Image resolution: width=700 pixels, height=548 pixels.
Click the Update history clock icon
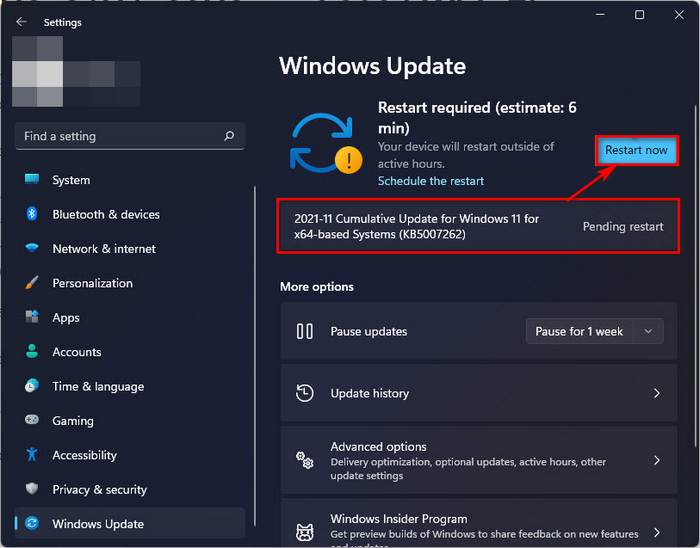(304, 393)
